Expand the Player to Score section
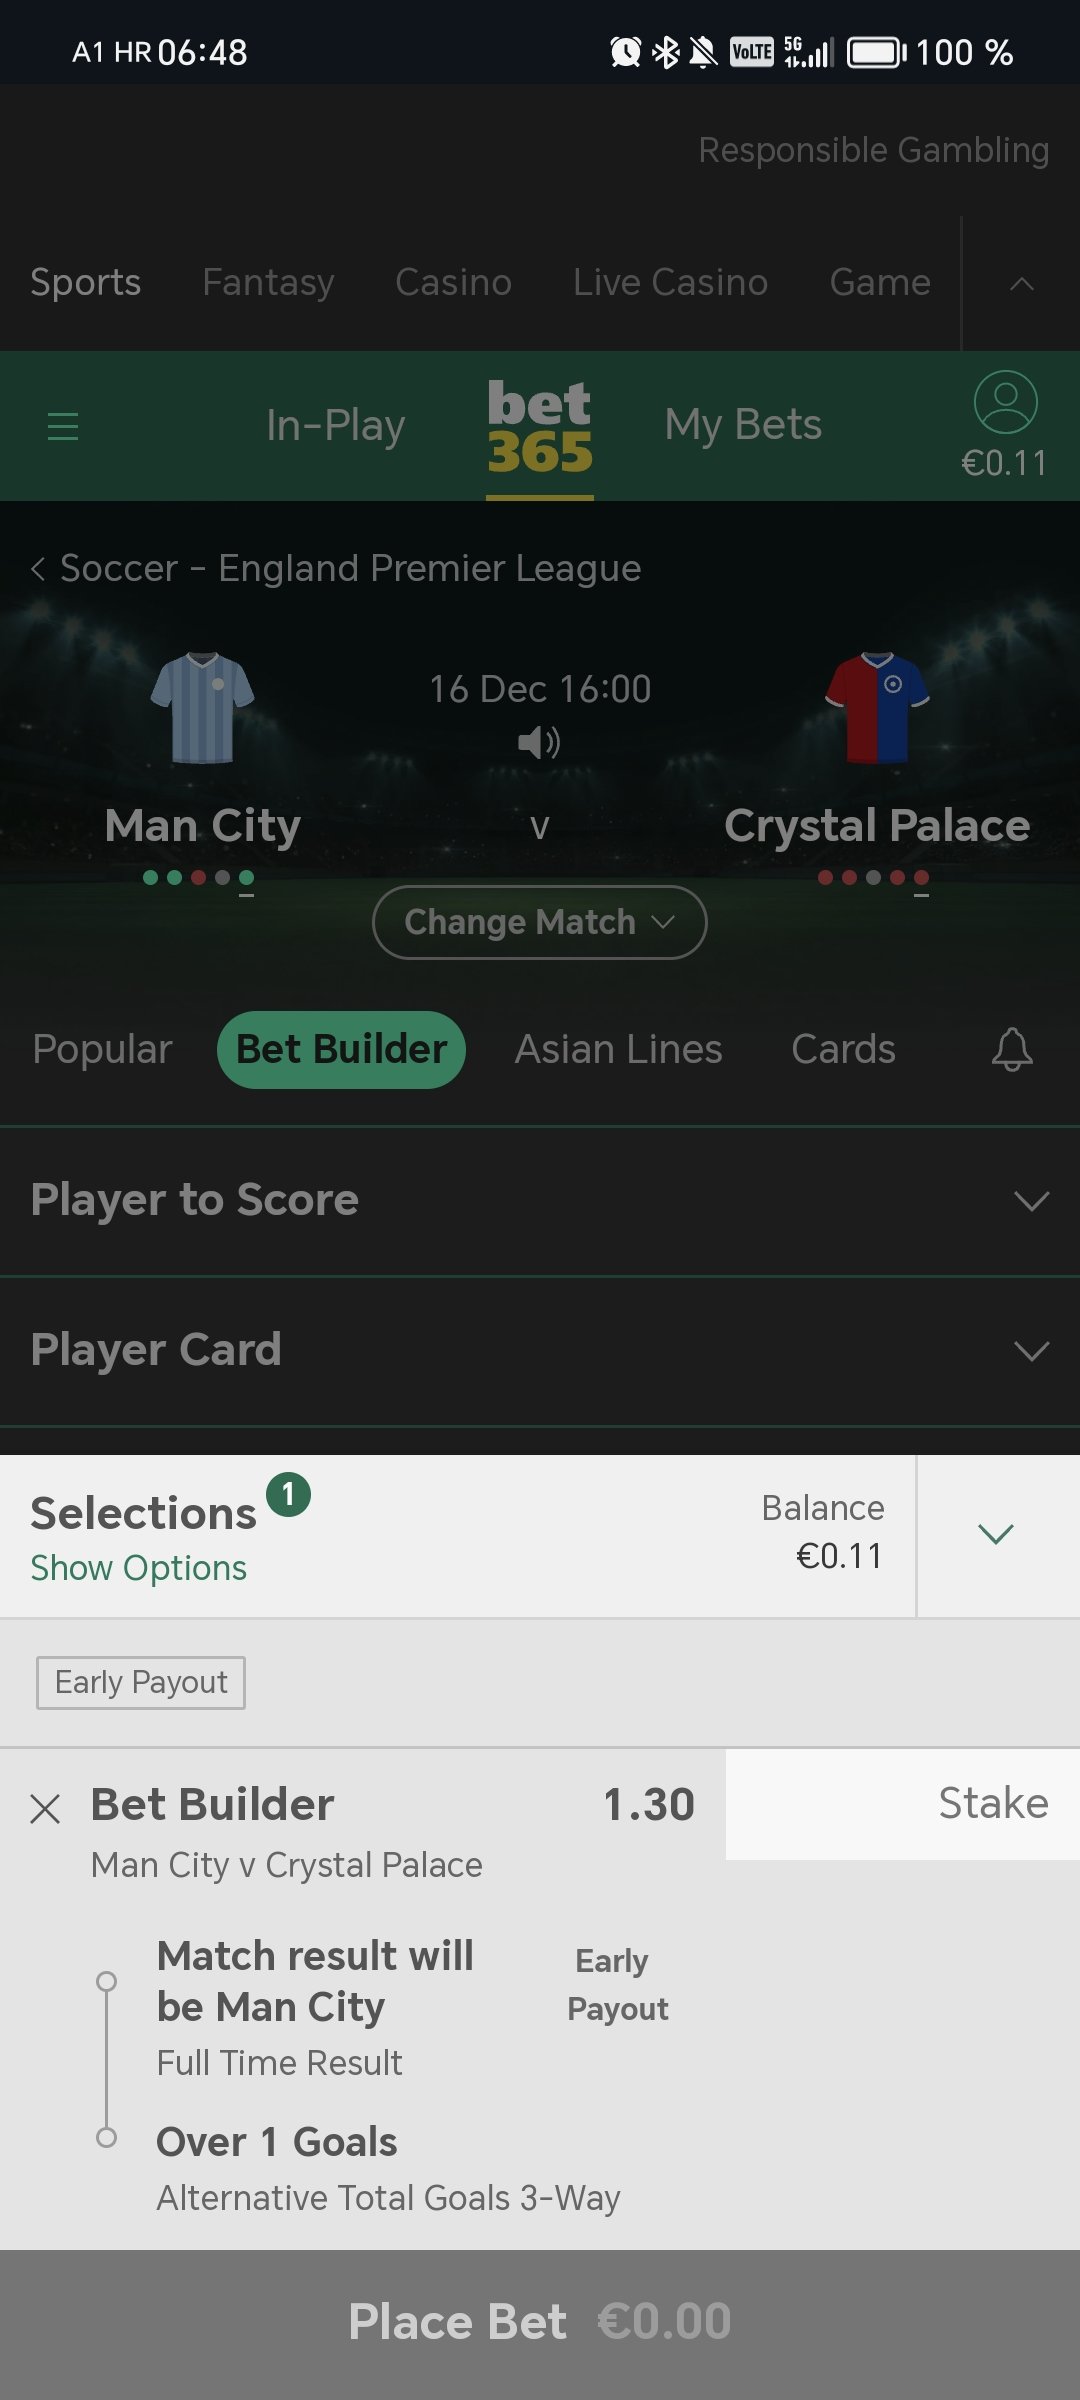Image resolution: width=1080 pixels, height=2400 pixels. [x=540, y=1201]
